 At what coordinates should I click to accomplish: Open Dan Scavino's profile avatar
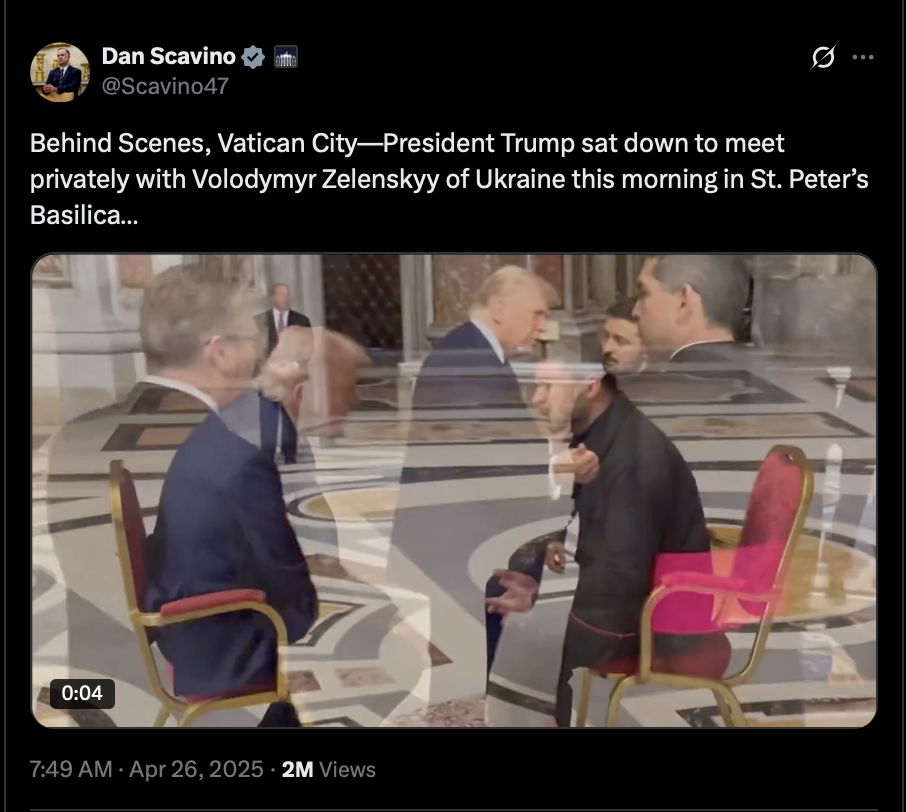point(60,72)
